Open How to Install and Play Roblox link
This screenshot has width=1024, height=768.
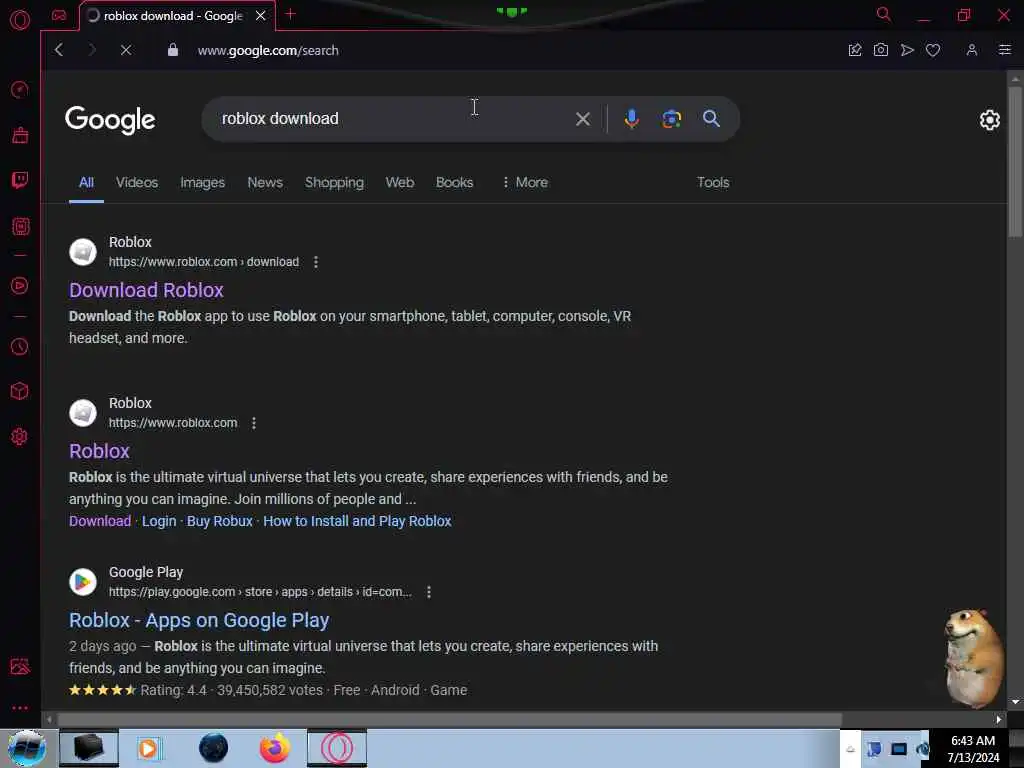click(x=357, y=521)
